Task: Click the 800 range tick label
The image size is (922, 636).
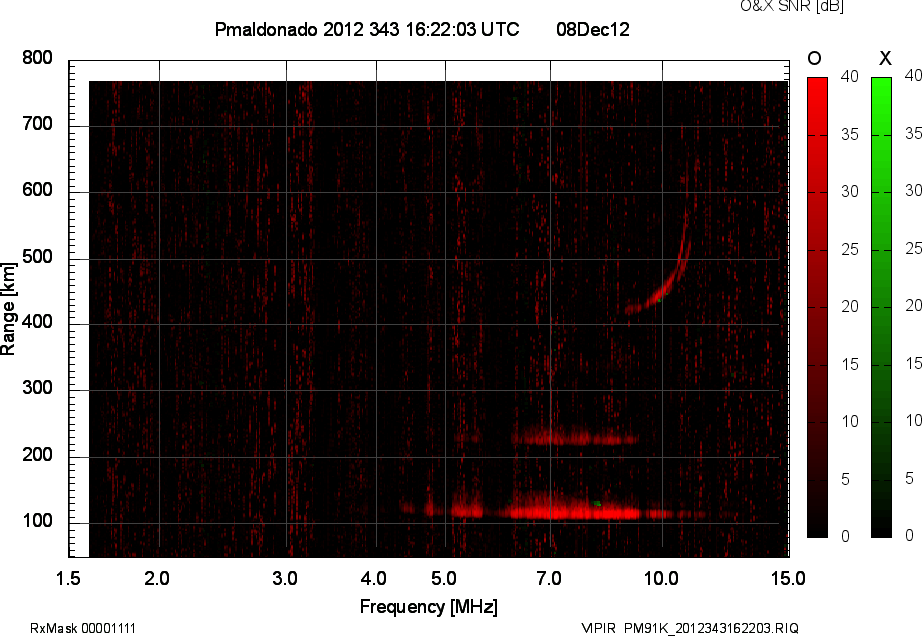Action: 37,58
